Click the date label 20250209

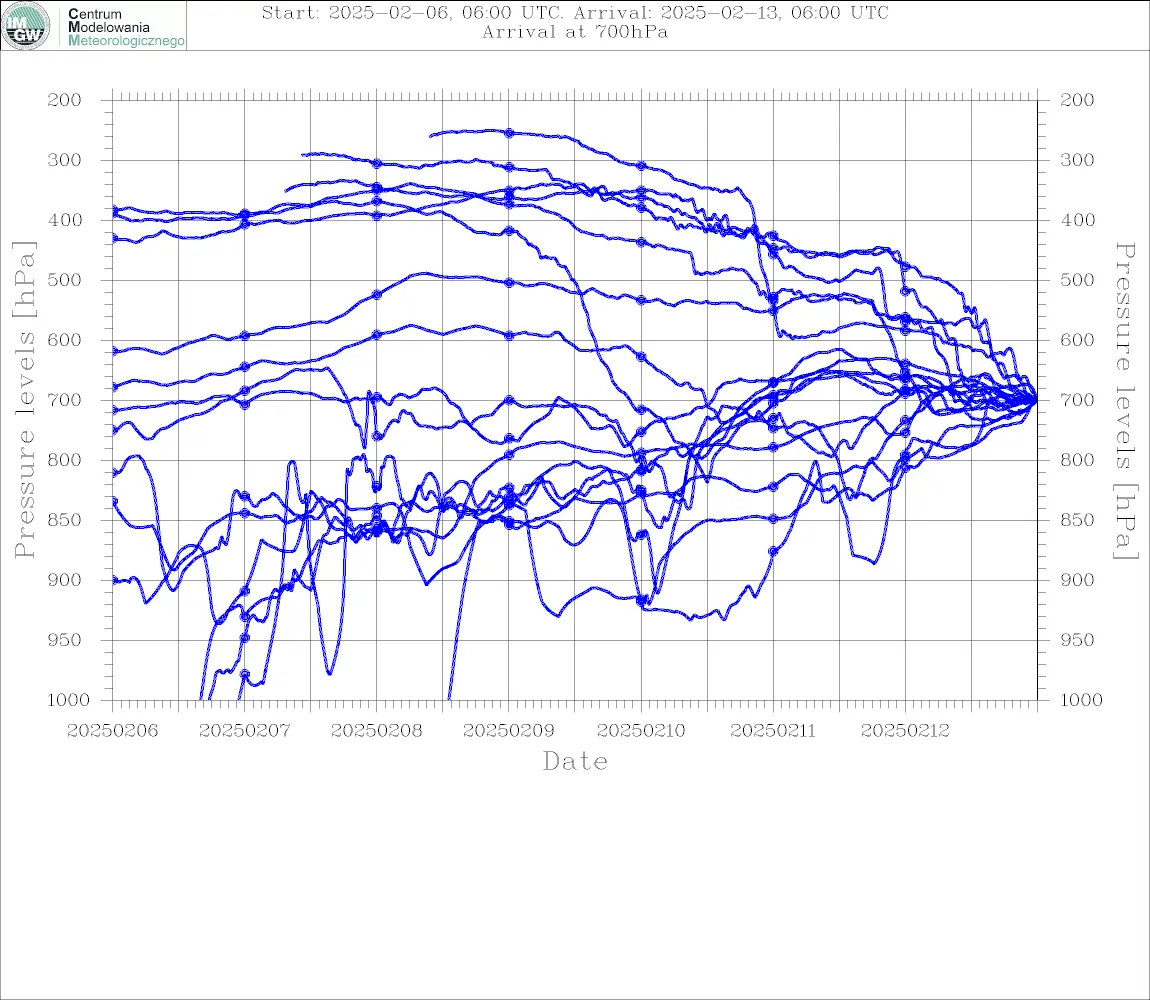click(508, 731)
